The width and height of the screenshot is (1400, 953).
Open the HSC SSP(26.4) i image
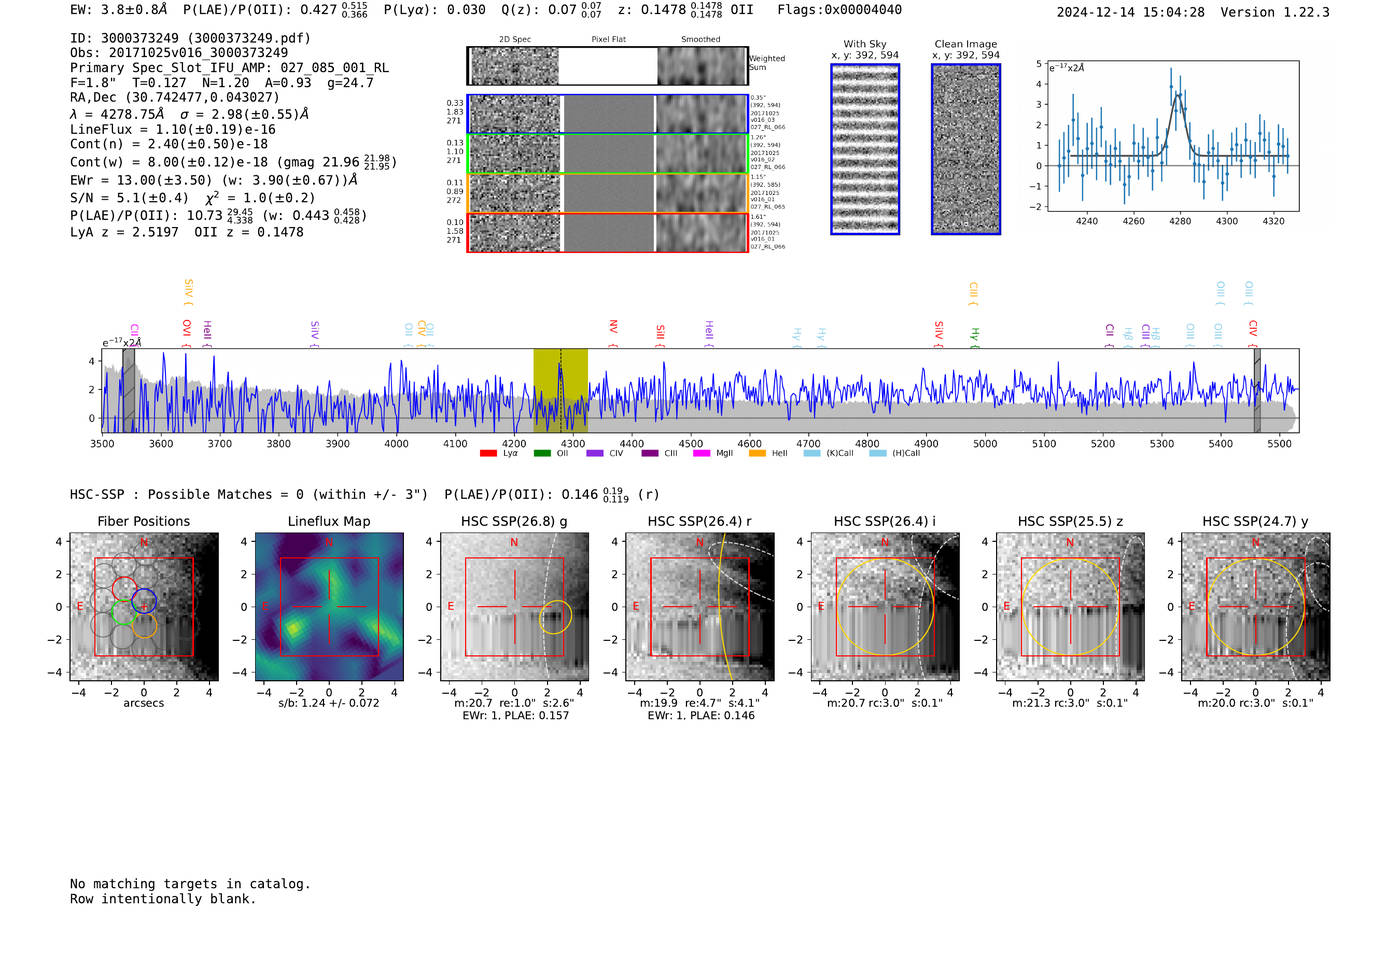point(885,607)
